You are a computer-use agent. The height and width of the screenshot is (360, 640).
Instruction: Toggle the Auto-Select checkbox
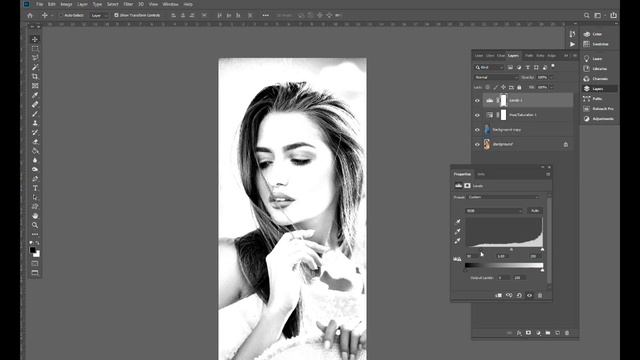click(x=61, y=15)
